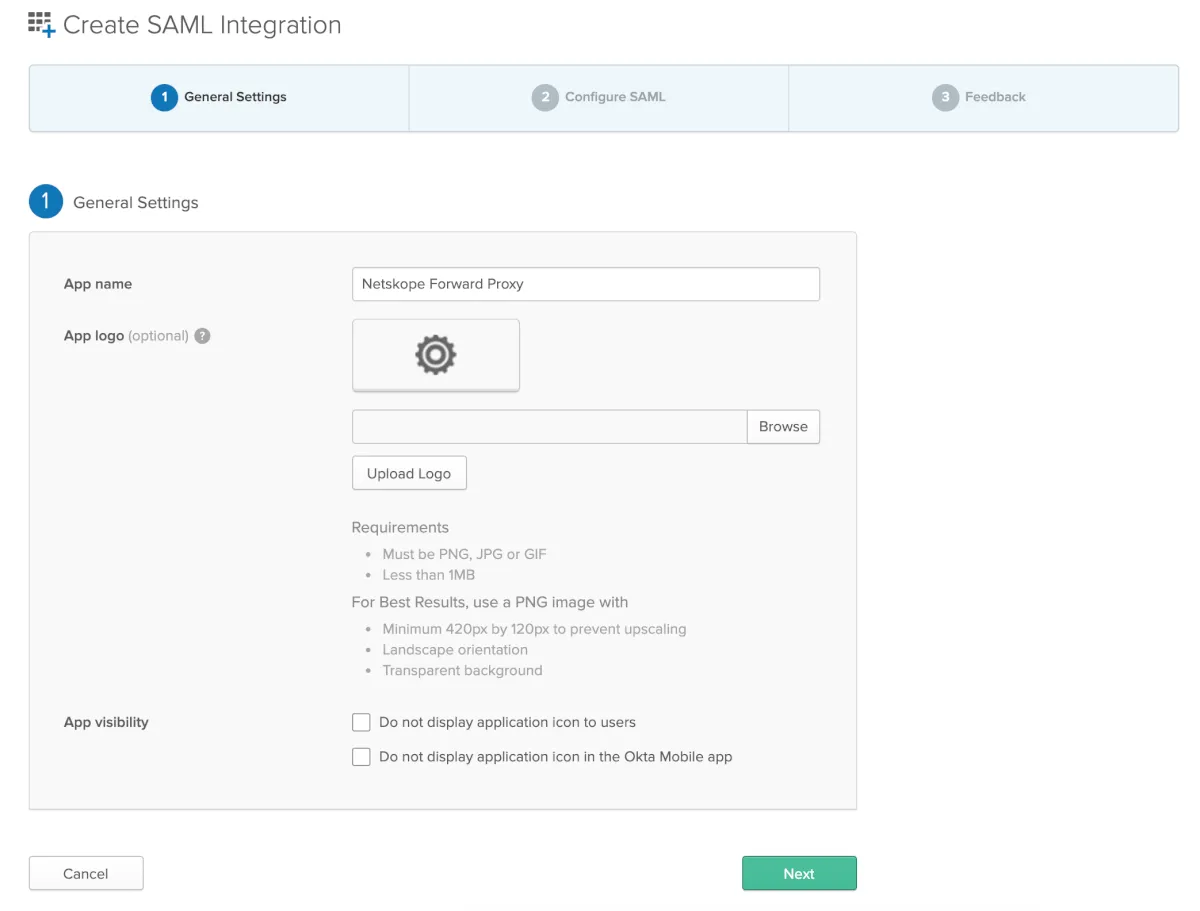The height and width of the screenshot is (911, 1200).
Task: Focus the App name text field
Action: [585, 284]
